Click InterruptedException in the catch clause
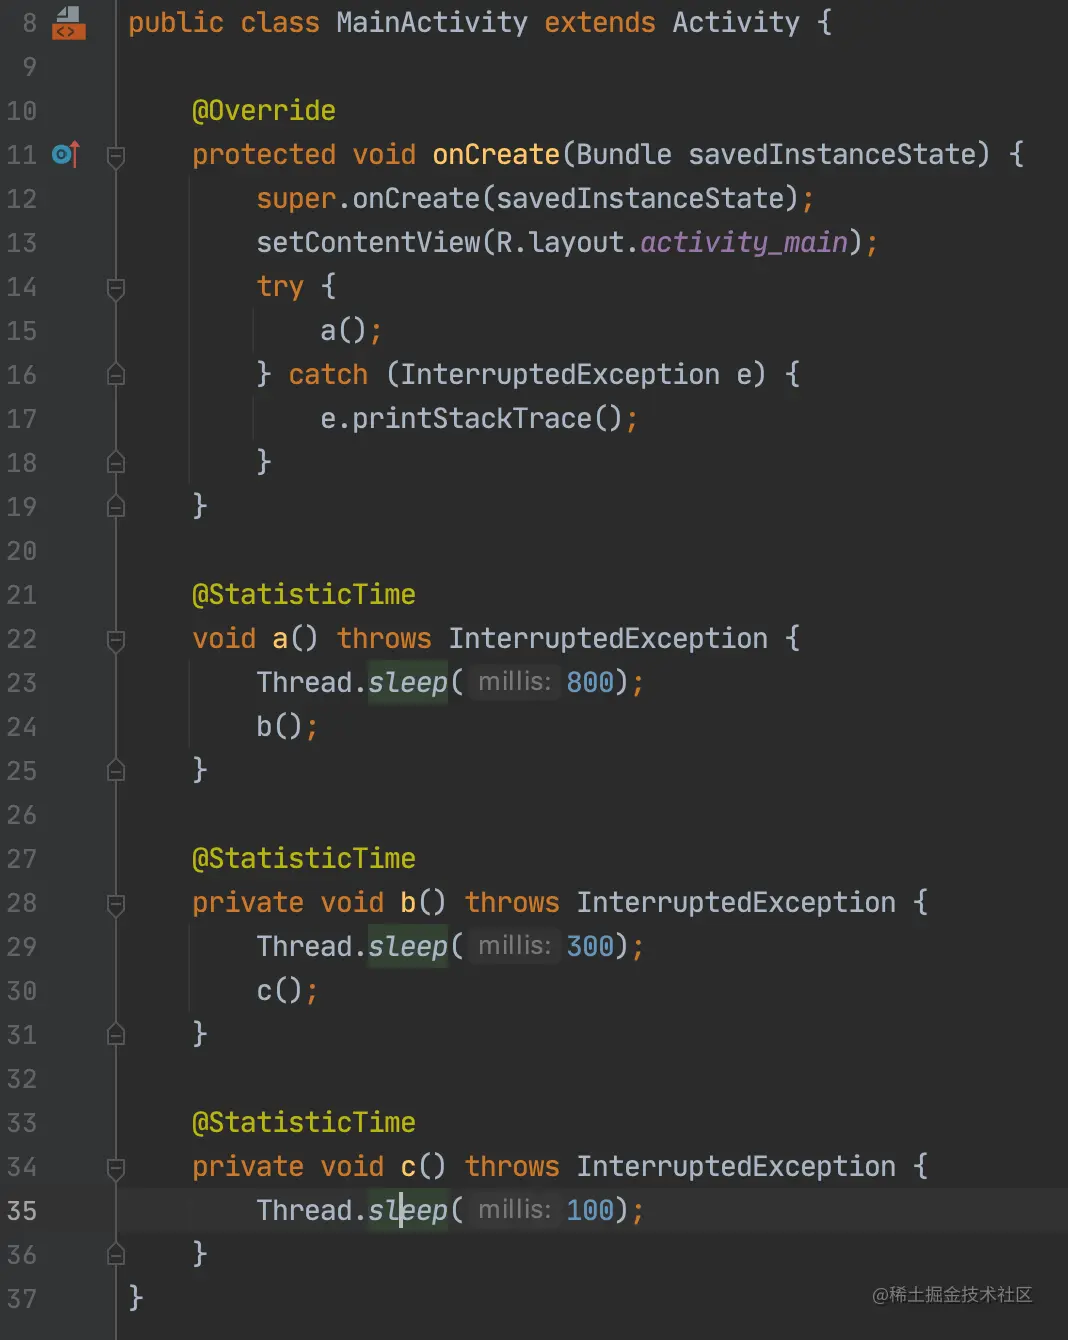The height and width of the screenshot is (1340, 1068). [x=560, y=374]
